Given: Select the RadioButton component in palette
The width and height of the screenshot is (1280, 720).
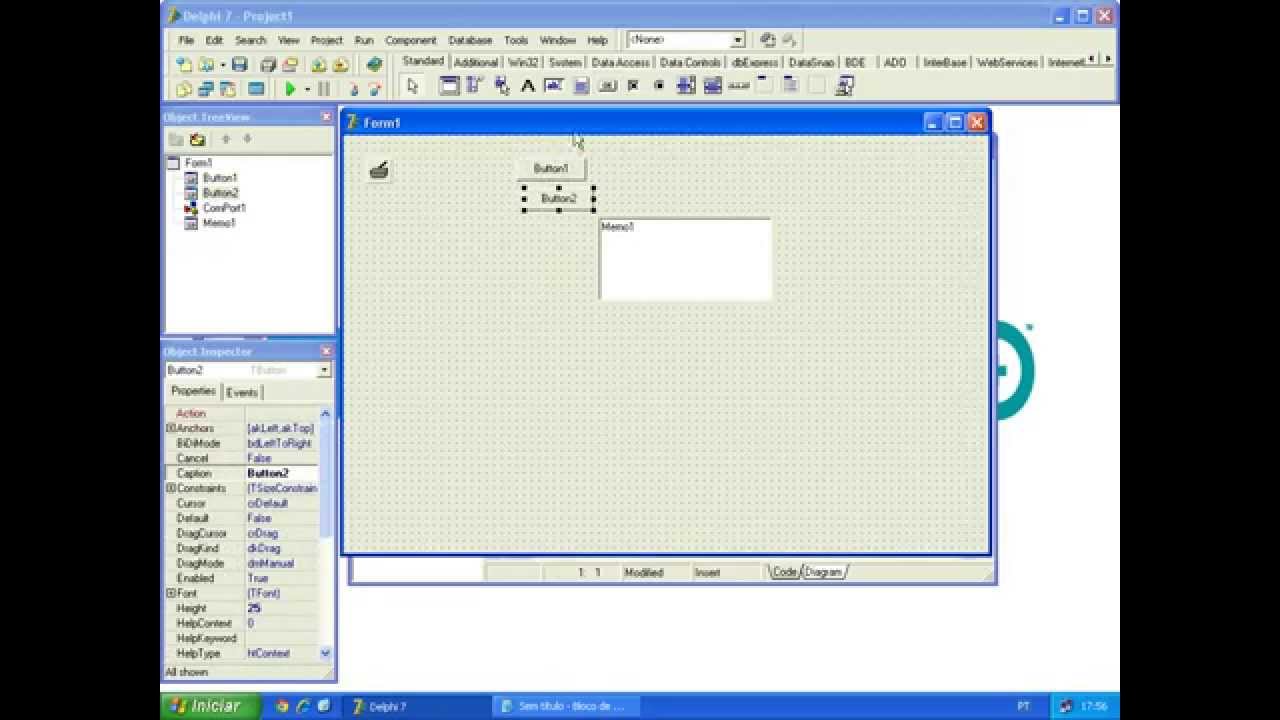Looking at the screenshot, I should (x=659, y=86).
